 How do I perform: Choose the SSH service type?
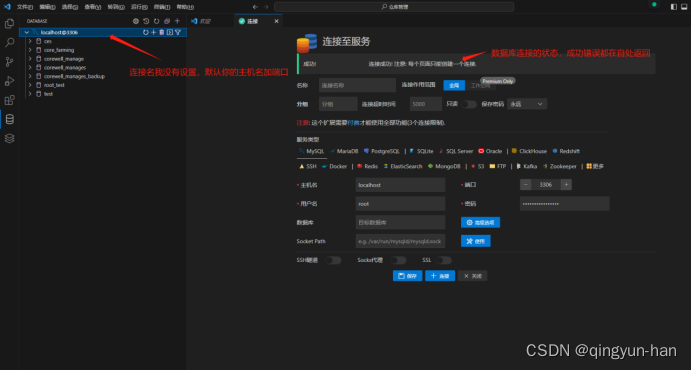pos(308,166)
